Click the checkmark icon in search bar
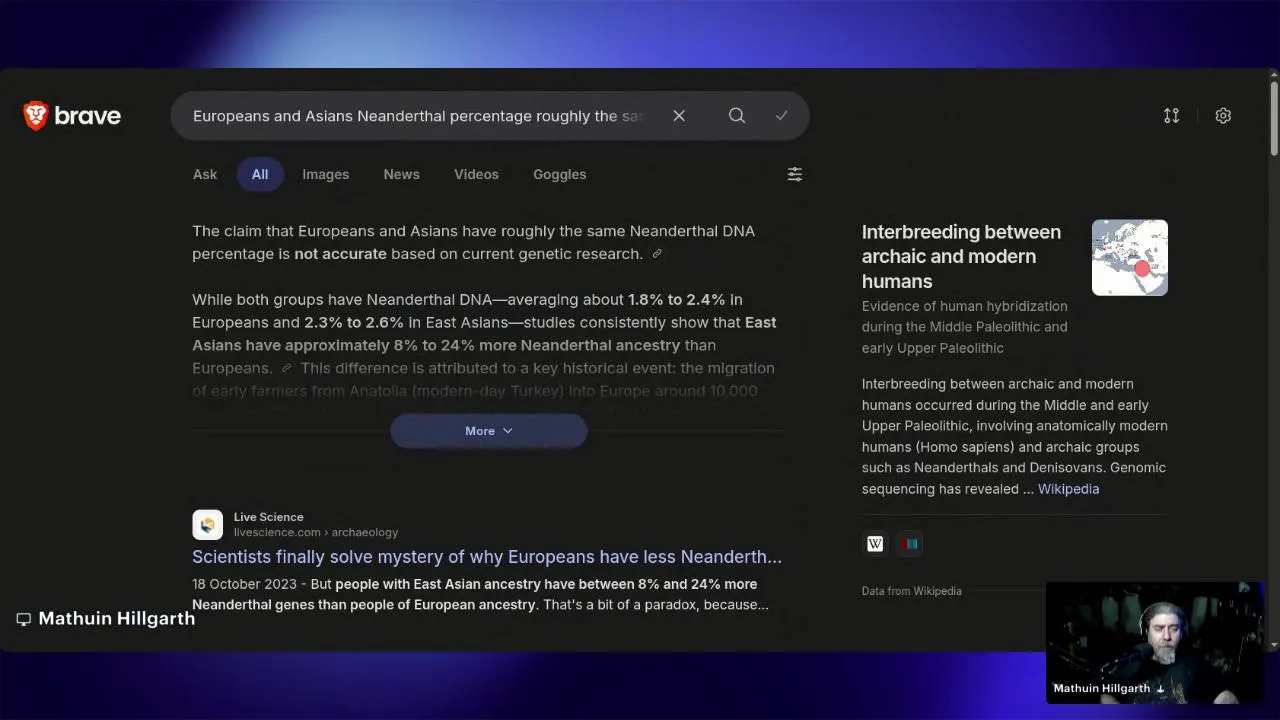Image resolution: width=1280 pixels, height=720 pixels. (x=782, y=116)
